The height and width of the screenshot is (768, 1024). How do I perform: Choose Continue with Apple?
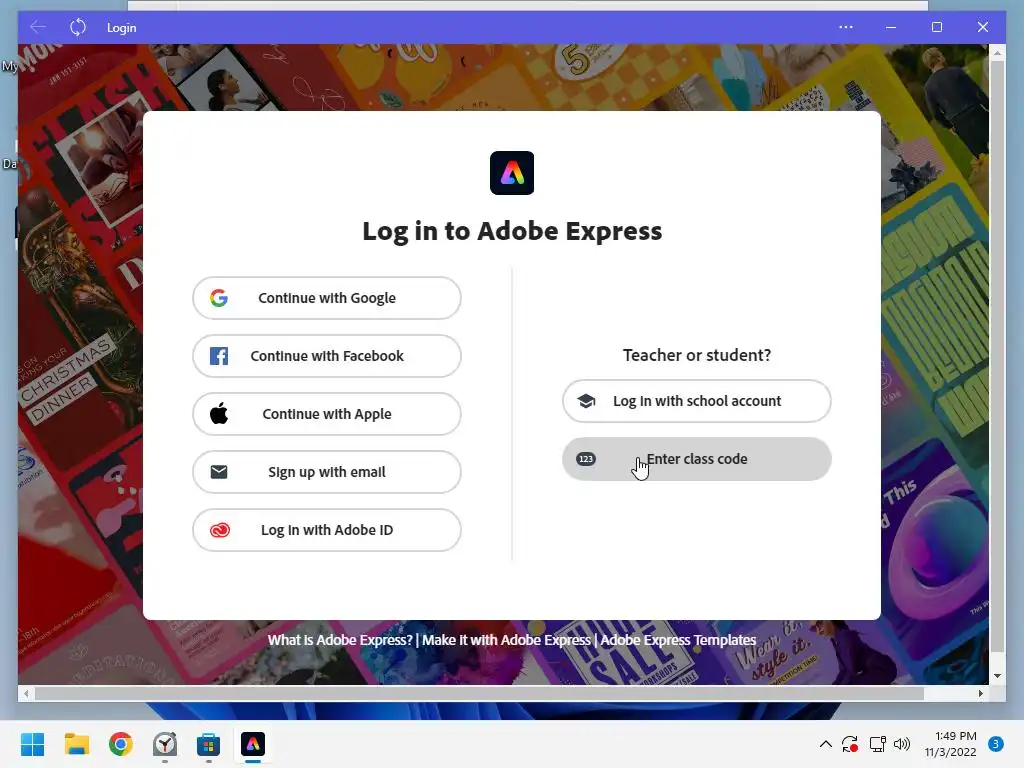point(327,414)
